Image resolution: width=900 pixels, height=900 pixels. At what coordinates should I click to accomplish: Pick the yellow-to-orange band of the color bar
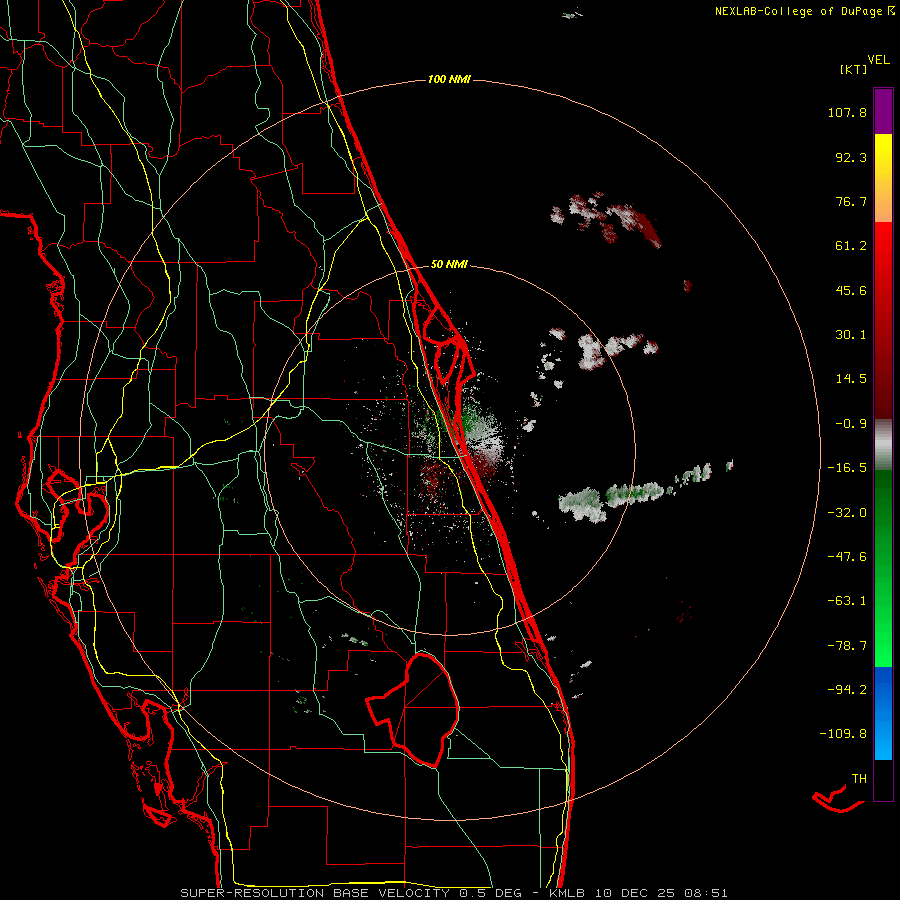[883, 178]
